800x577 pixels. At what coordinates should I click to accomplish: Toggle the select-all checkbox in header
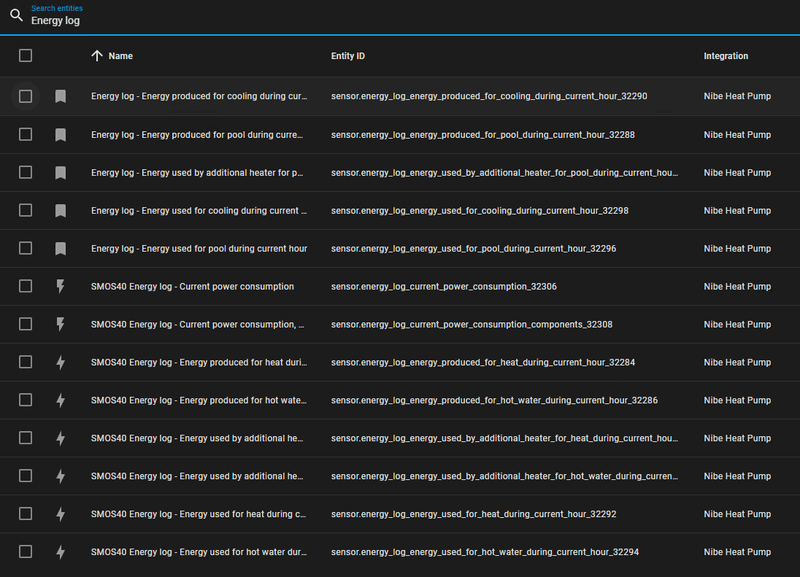[26, 56]
